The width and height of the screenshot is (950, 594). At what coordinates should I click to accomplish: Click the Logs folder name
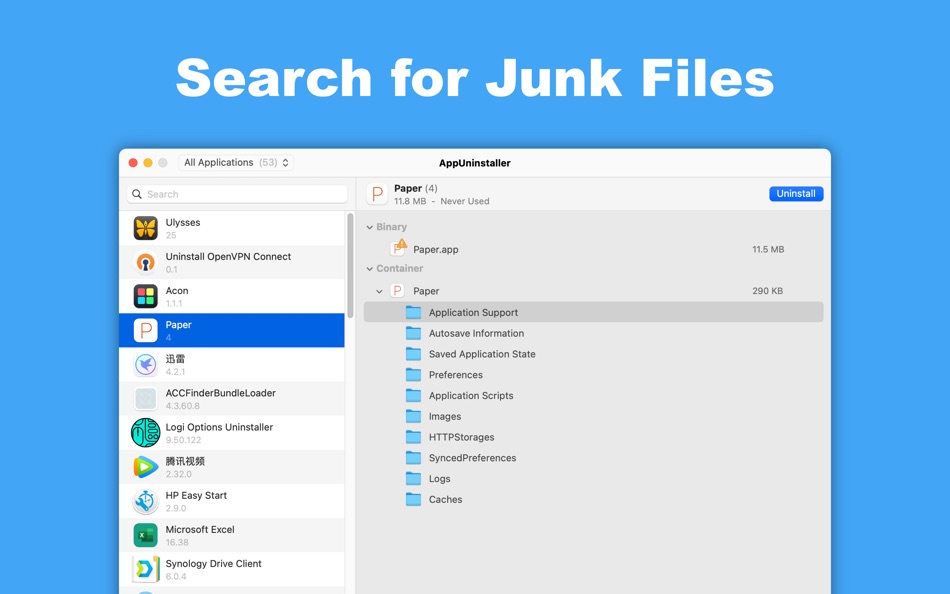(439, 479)
